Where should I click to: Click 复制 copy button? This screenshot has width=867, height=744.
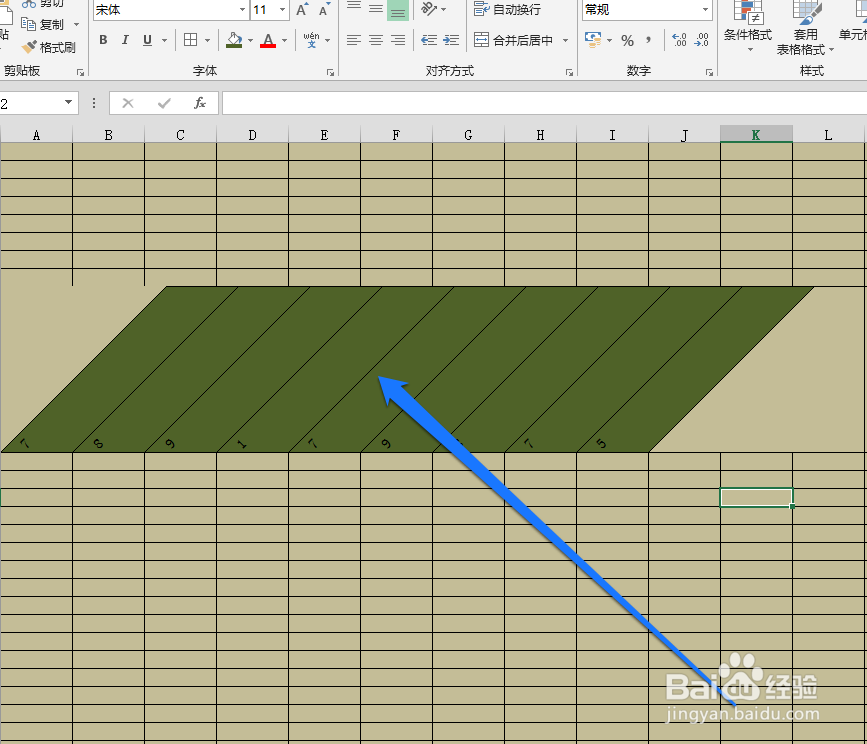[x=43, y=24]
